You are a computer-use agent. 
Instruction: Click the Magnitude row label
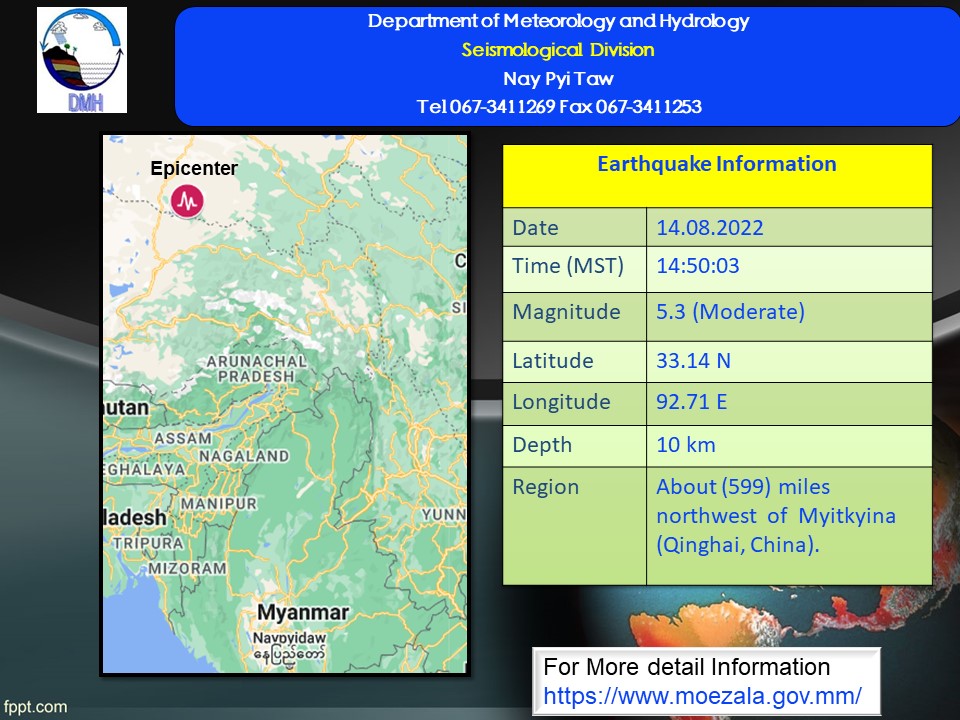pos(566,312)
